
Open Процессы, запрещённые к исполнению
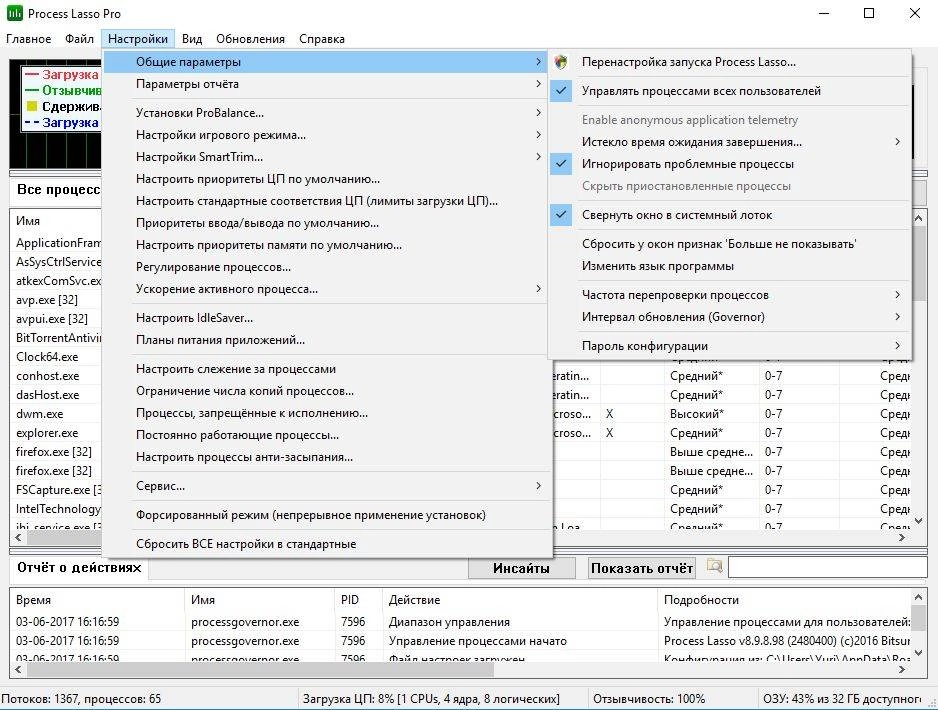pos(327,413)
